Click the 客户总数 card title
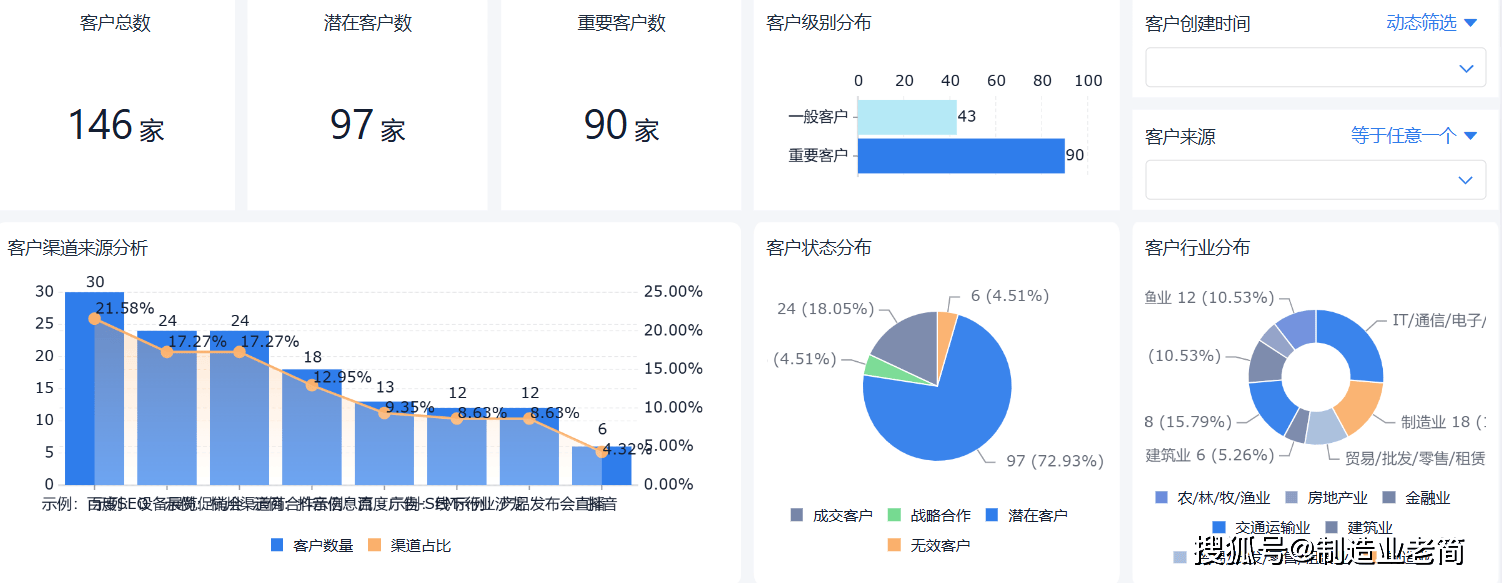Viewport: 1502px width, 583px height. [x=115, y=23]
